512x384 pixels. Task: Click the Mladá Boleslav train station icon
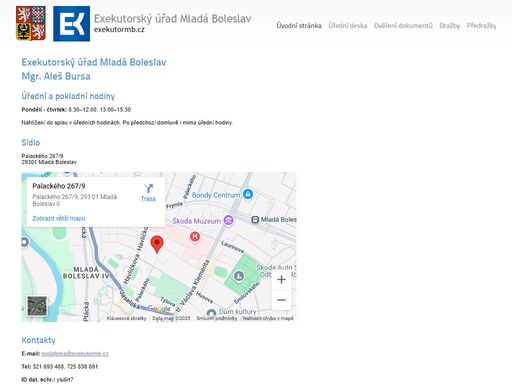(255, 220)
